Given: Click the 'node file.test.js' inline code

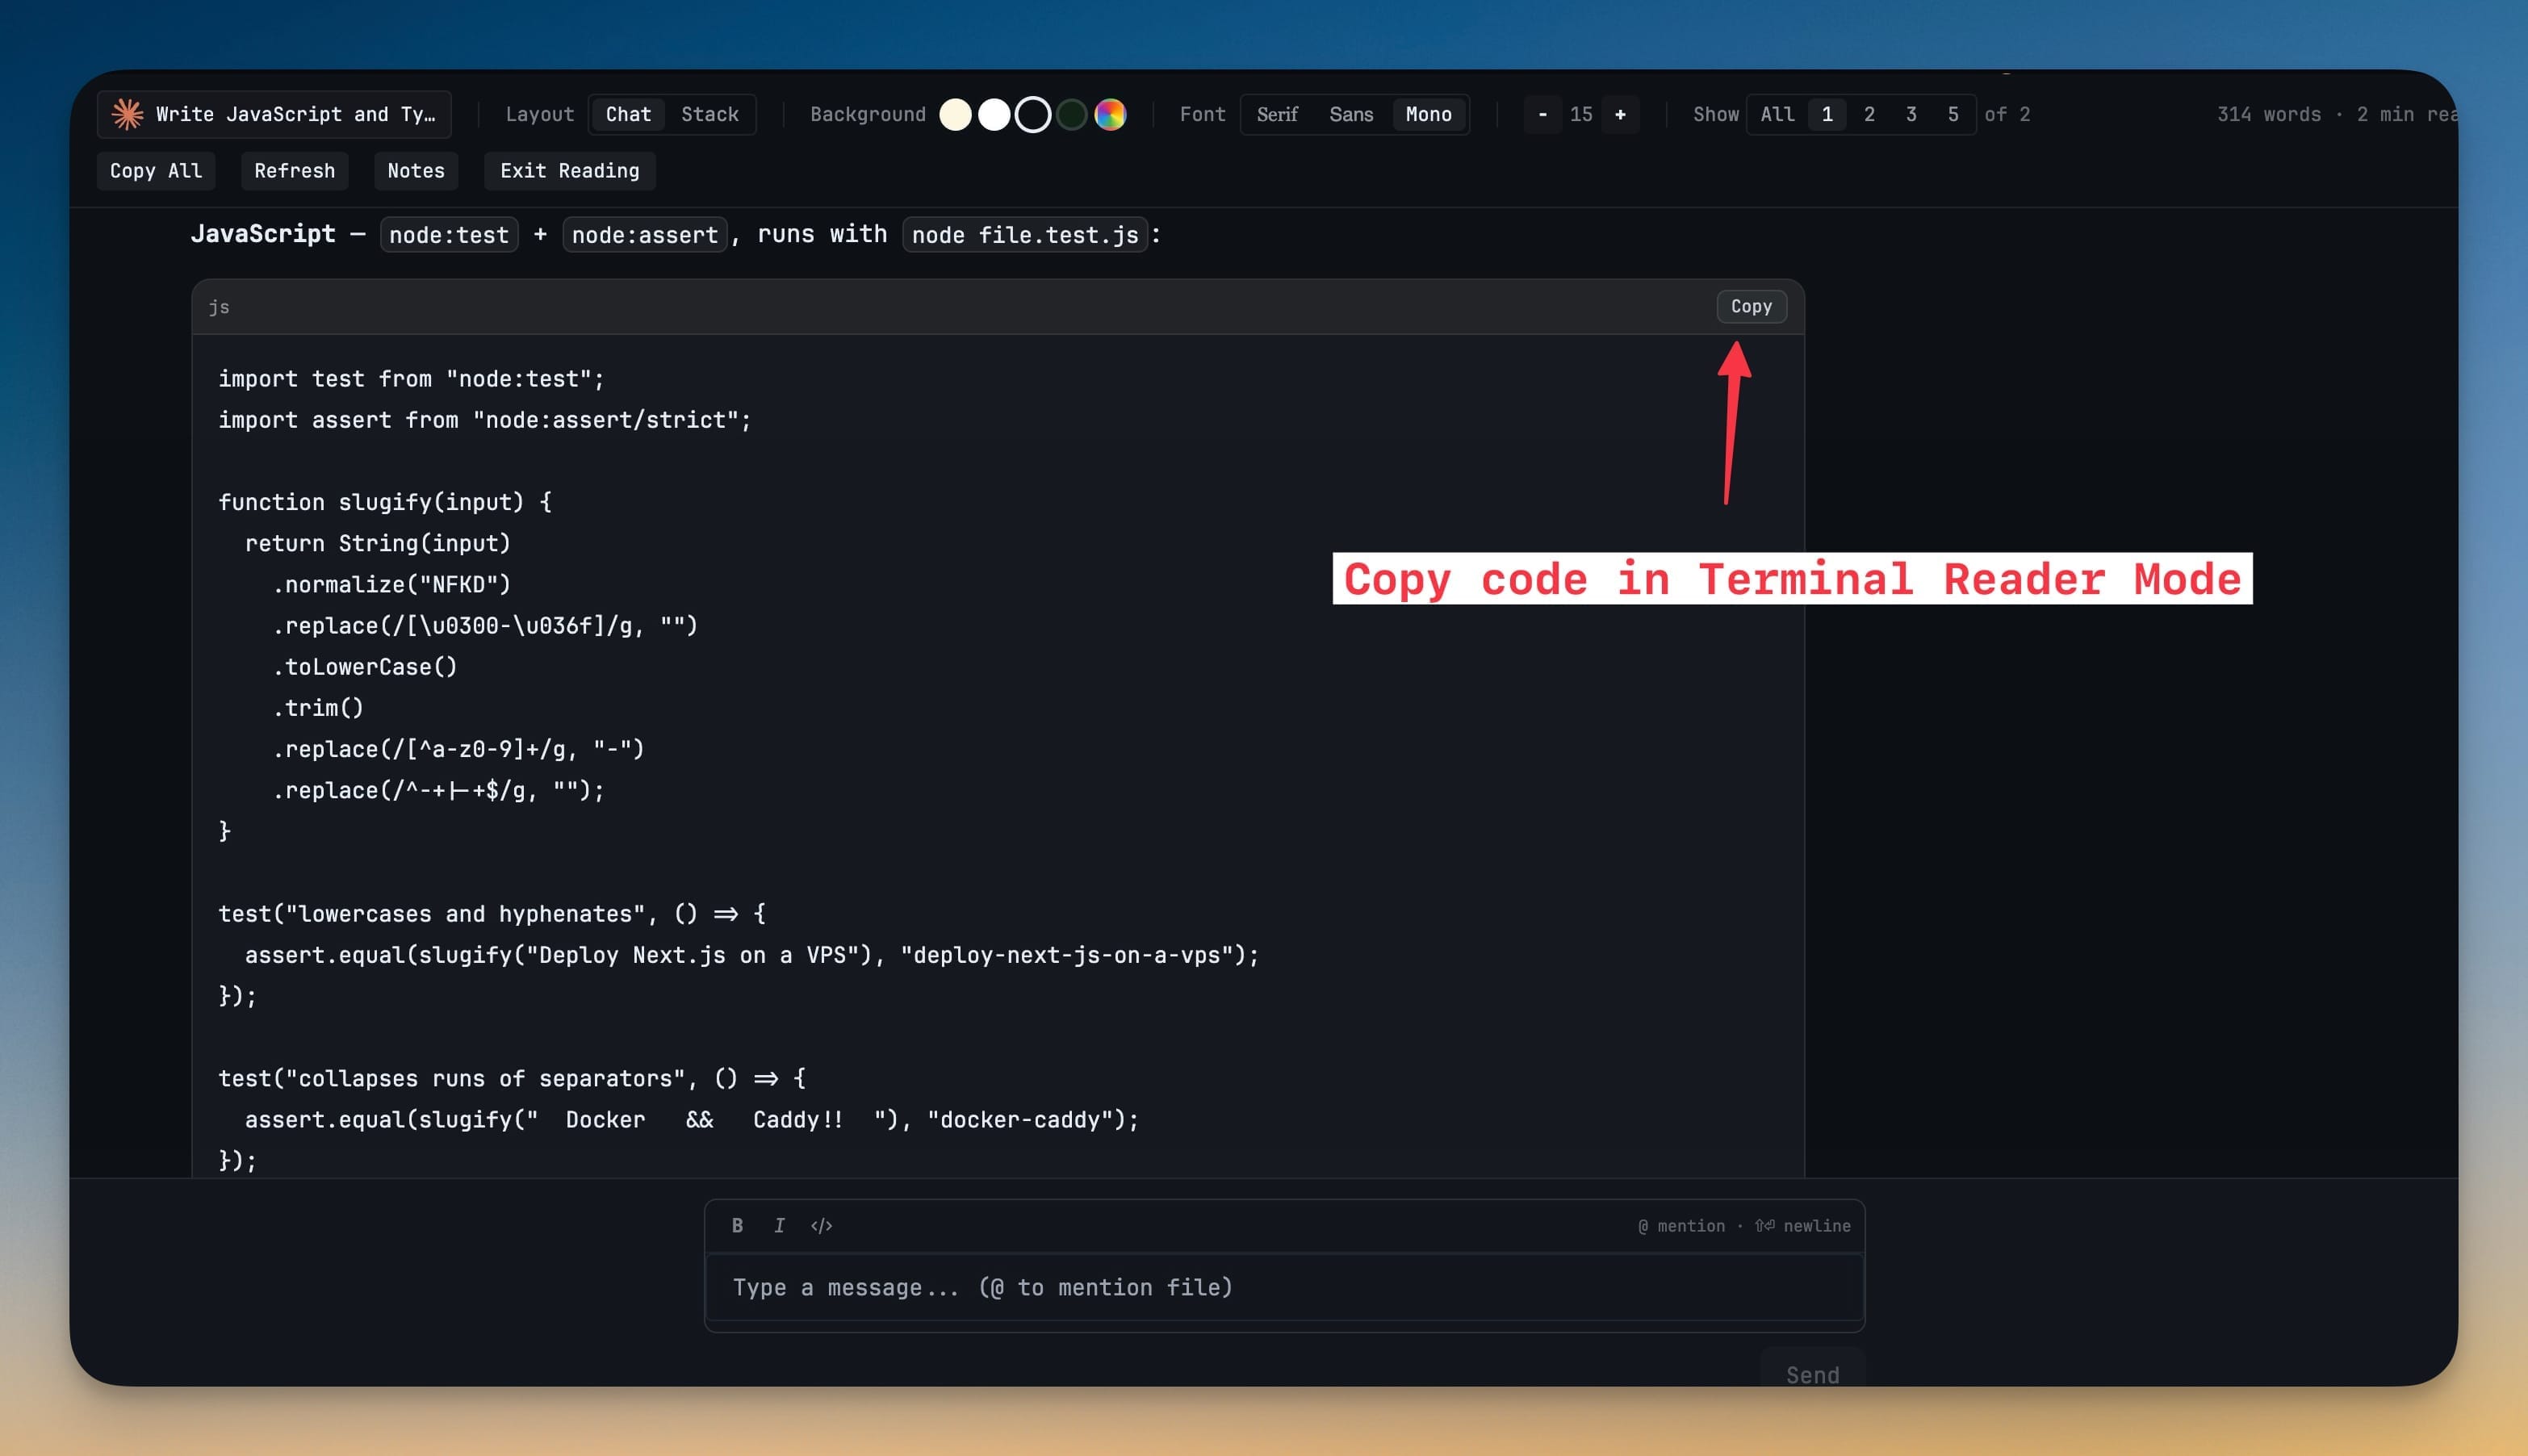Looking at the screenshot, I should point(1025,235).
